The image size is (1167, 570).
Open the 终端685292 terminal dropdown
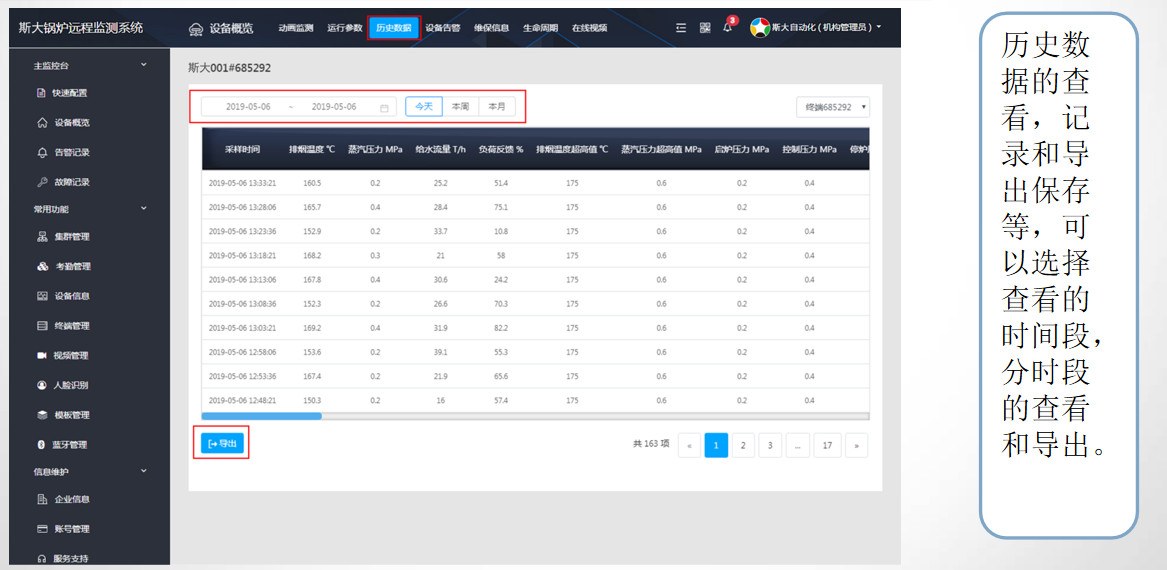(833, 107)
